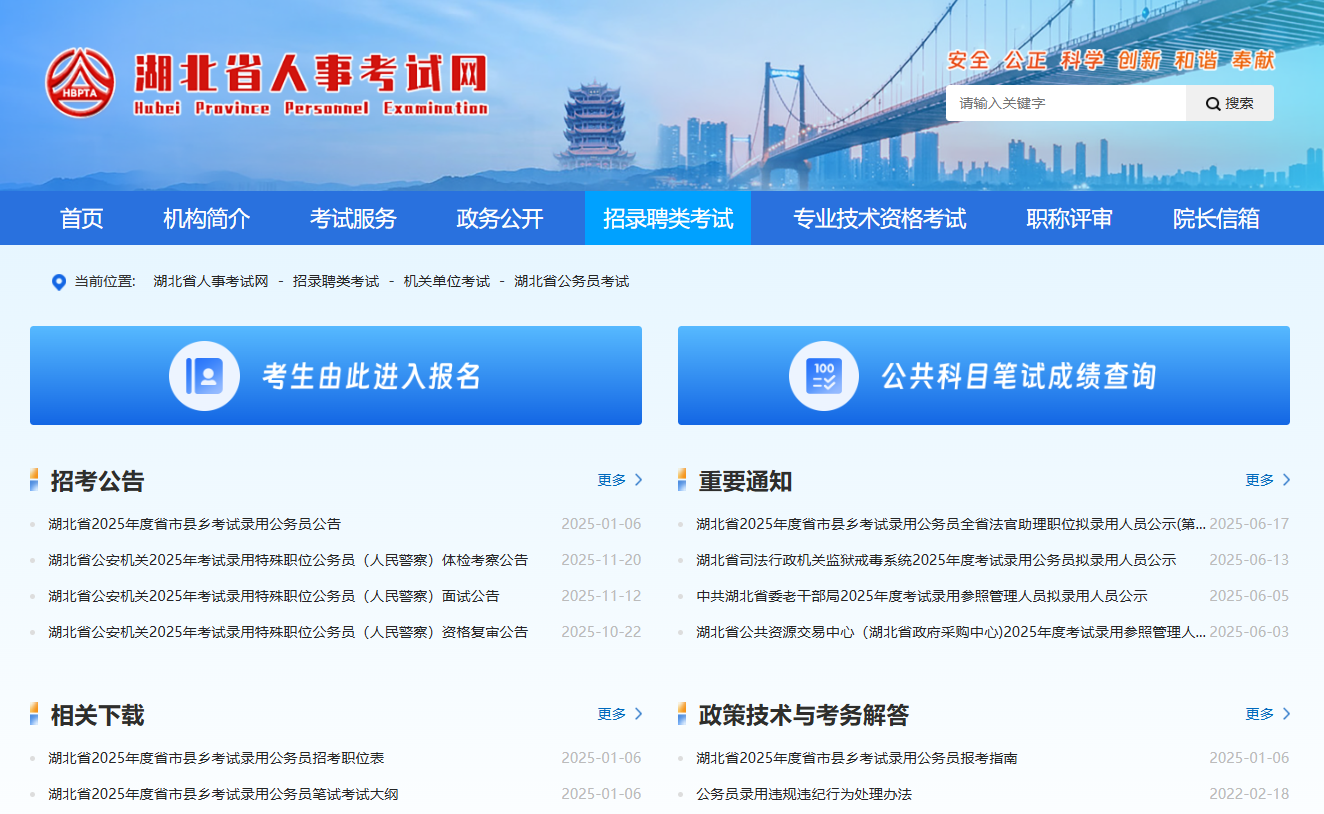This screenshot has width=1324, height=814.
Task: Click the chevron arrow beside 招考公告 更多
Action: [x=639, y=480]
